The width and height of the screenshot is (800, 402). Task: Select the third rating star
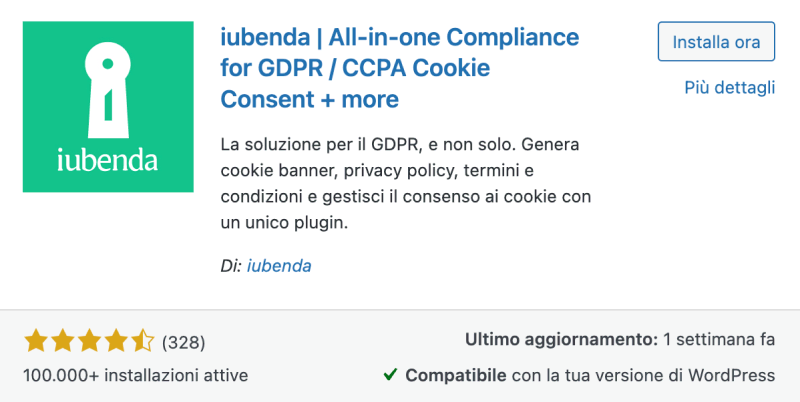(90, 342)
